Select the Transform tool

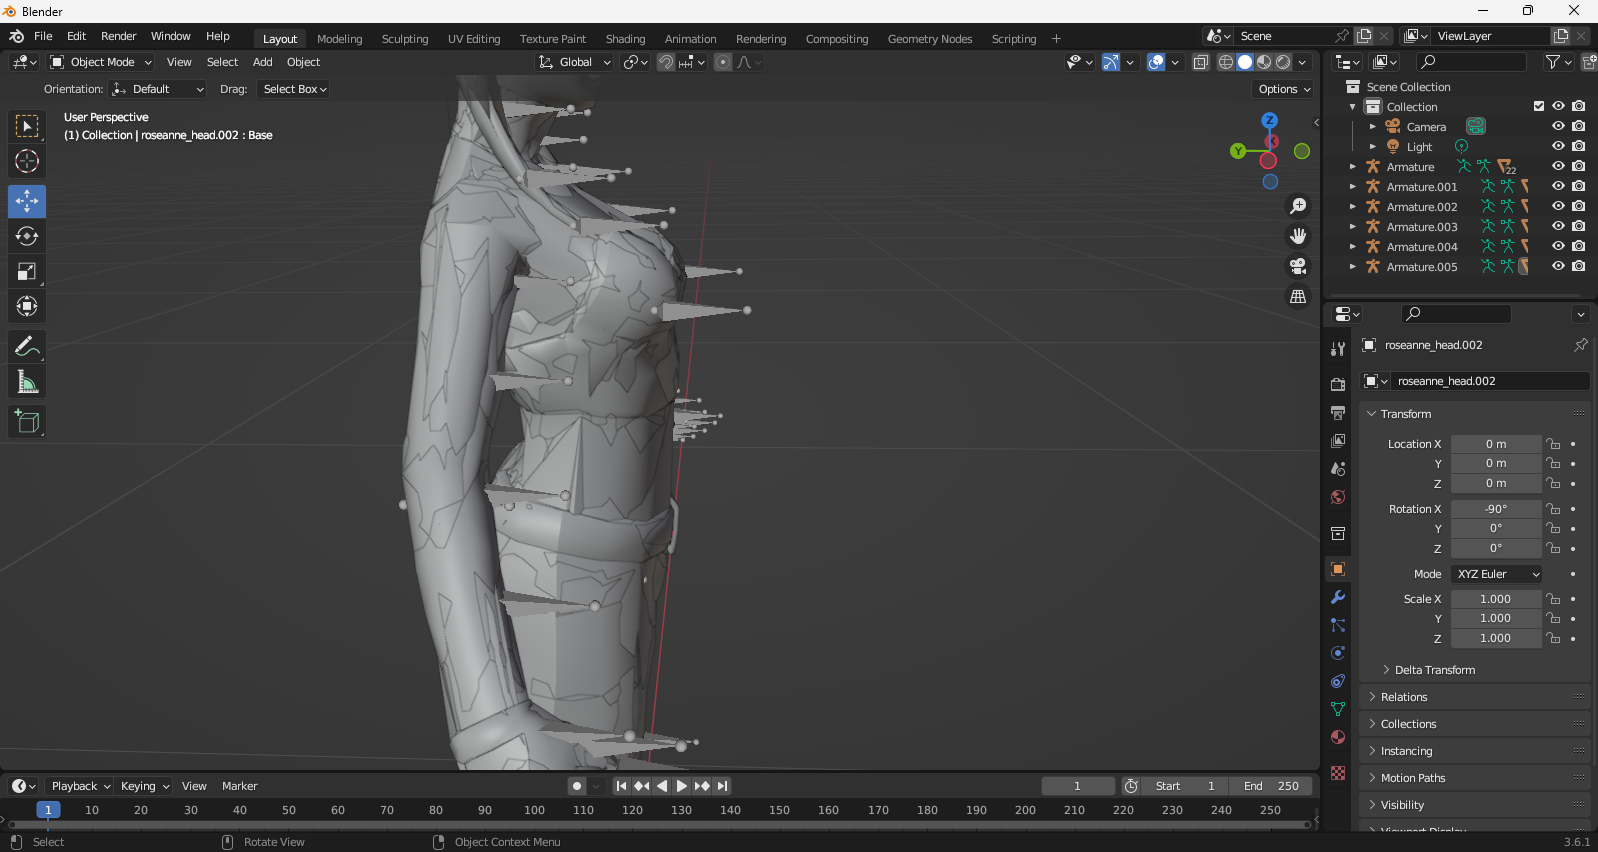tap(27, 306)
